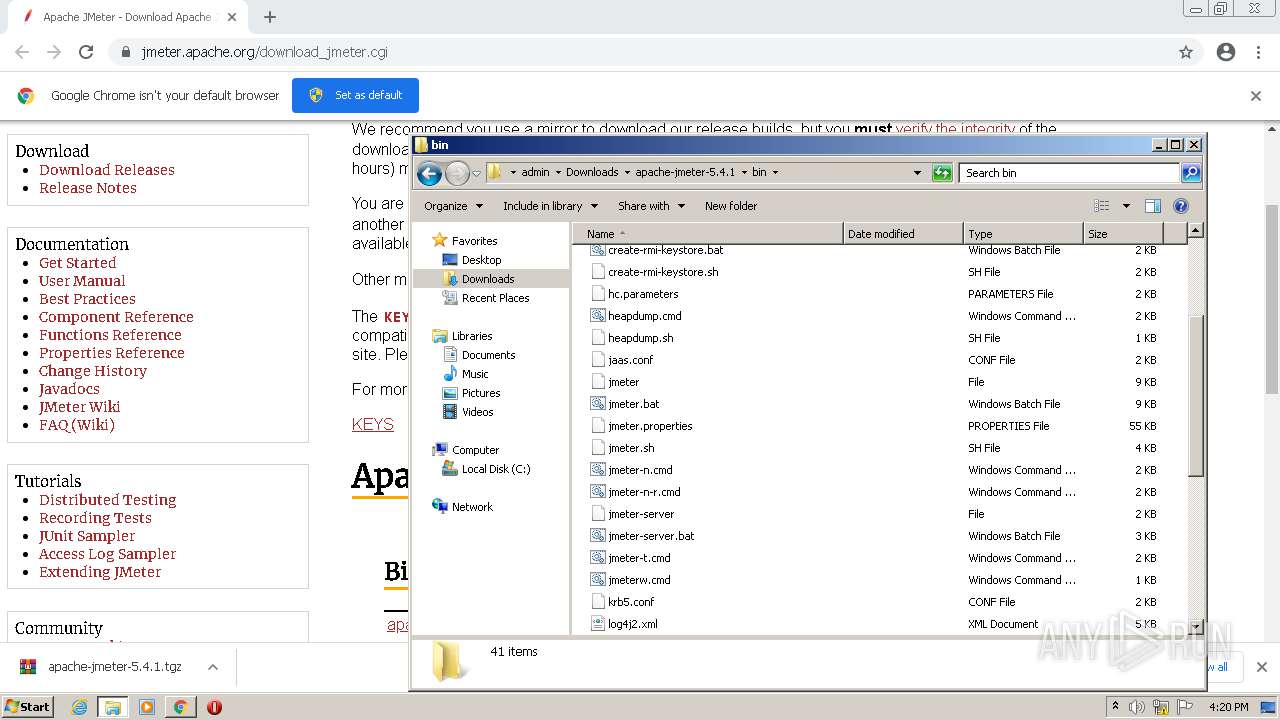
Task: Dismiss the default browser infobar
Action: click(1256, 96)
